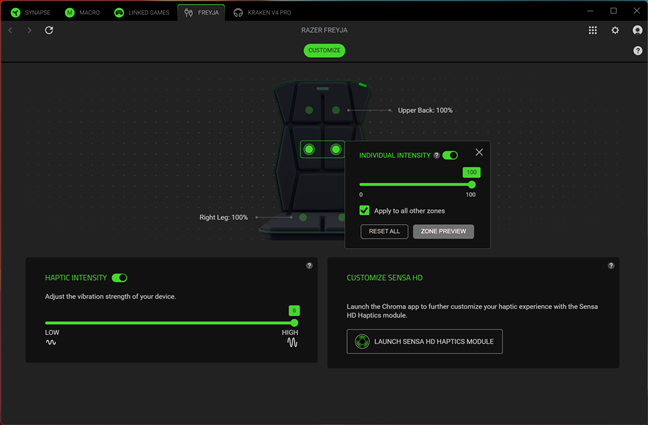Select the upper back right haptic zone

(336, 110)
